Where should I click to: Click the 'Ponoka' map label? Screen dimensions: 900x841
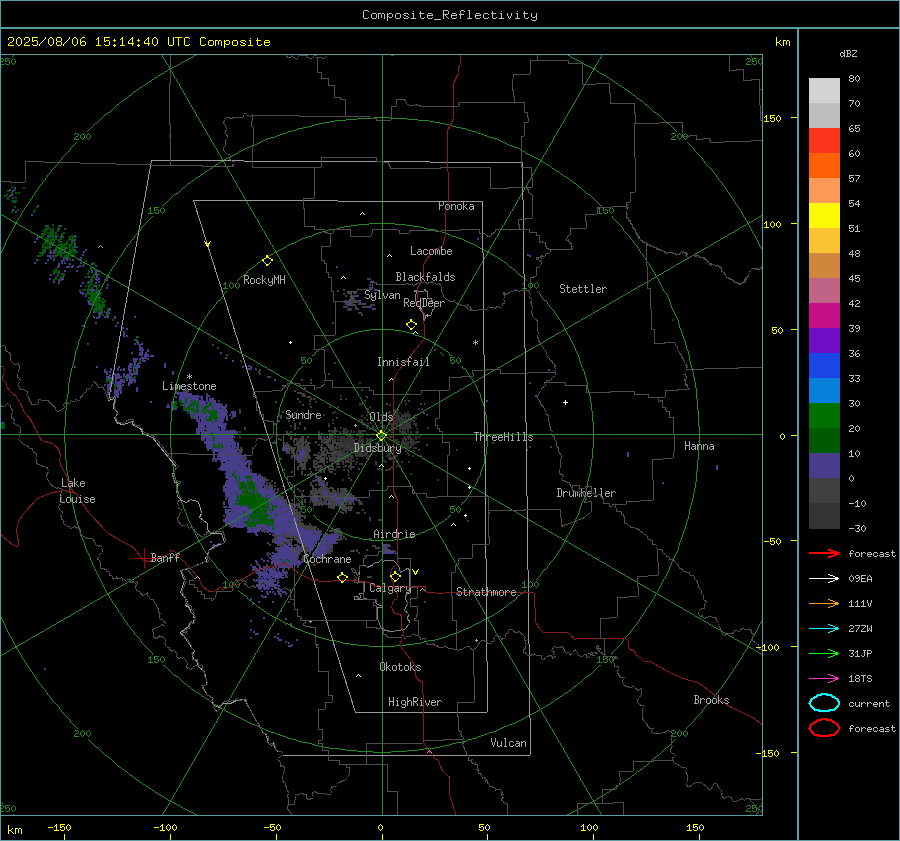pyautogui.click(x=456, y=206)
